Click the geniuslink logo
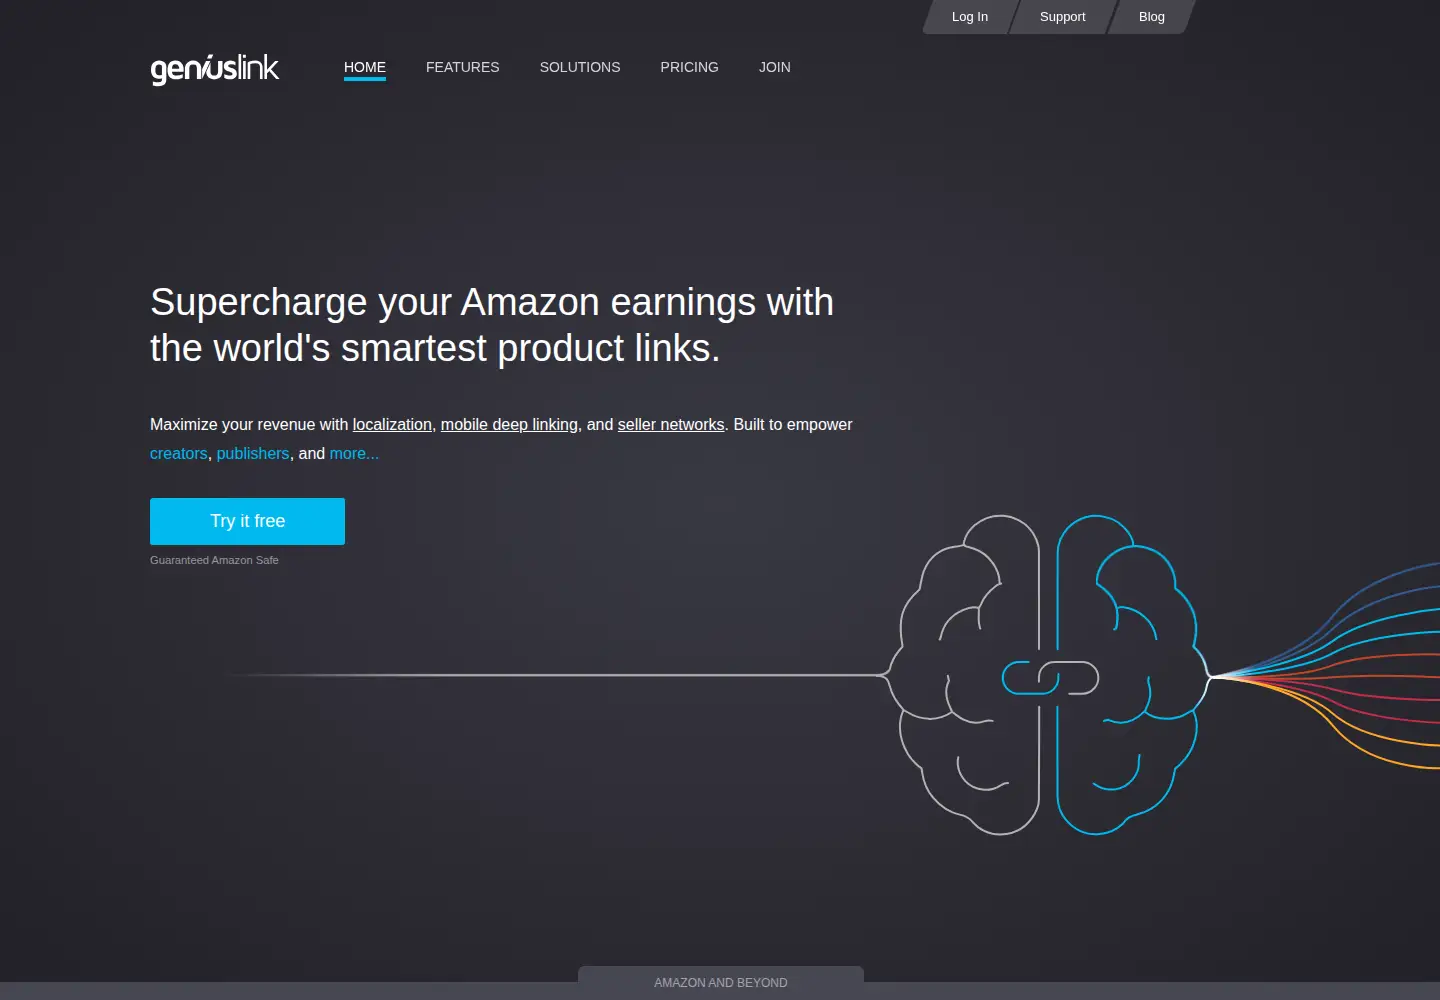 click(x=215, y=68)
